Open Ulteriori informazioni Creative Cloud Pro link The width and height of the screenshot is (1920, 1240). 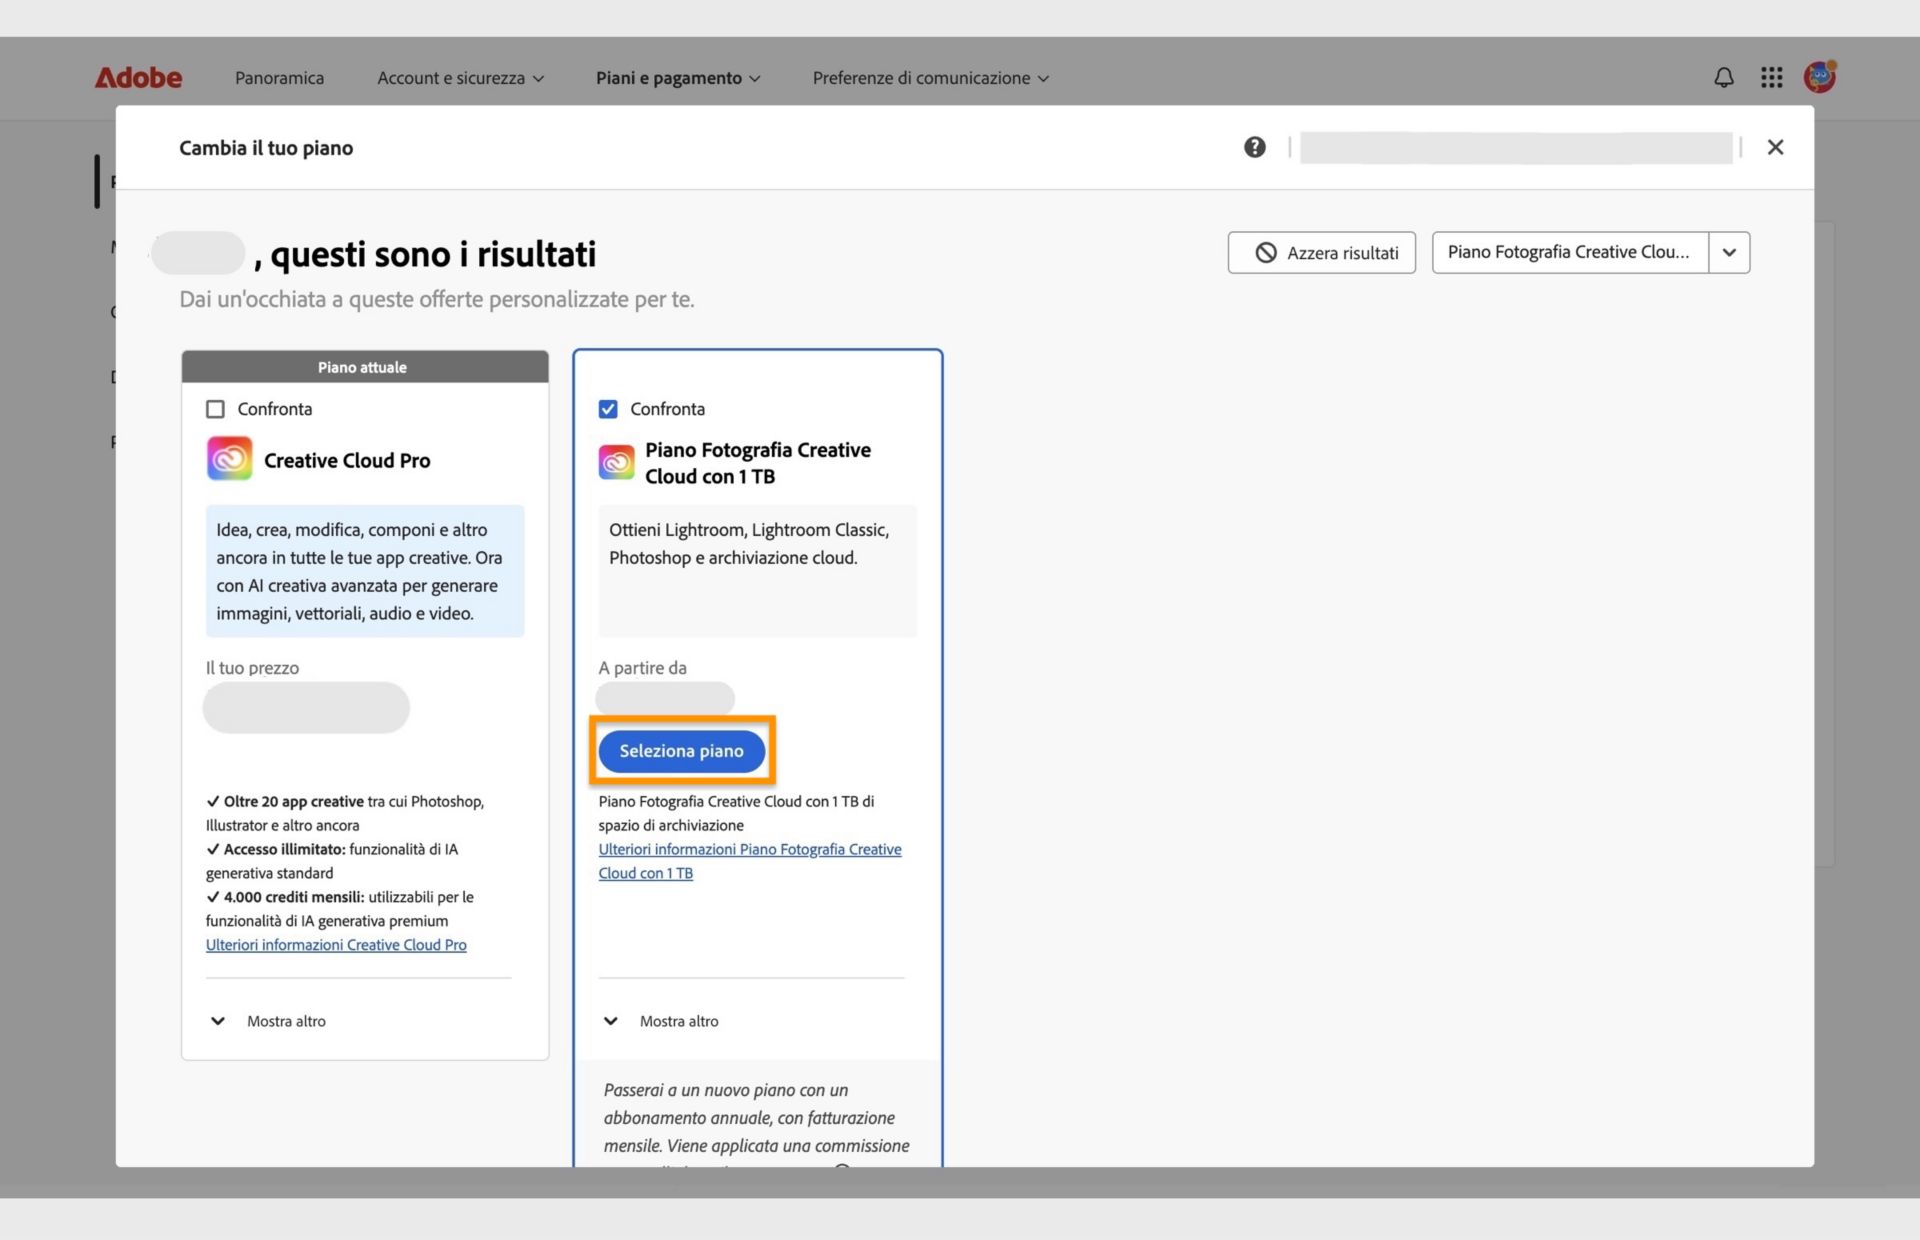click(x=336, y=945)
